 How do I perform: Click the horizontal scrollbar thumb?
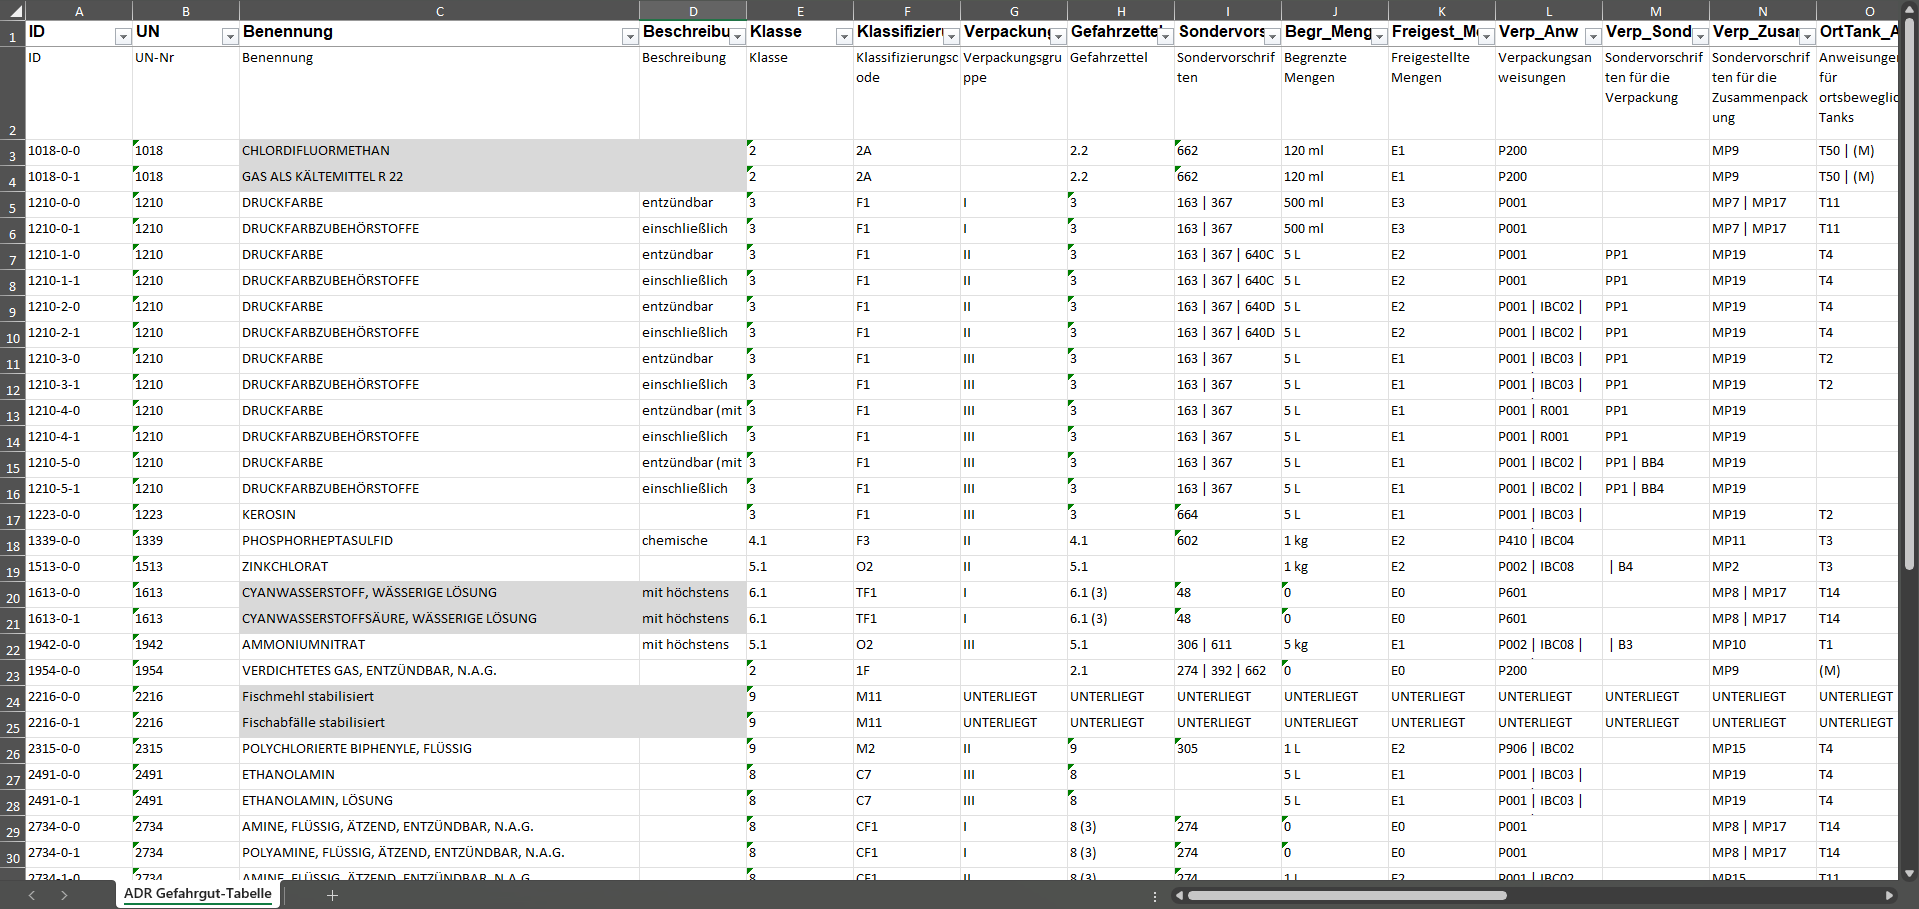click(x=1345, y=895)
